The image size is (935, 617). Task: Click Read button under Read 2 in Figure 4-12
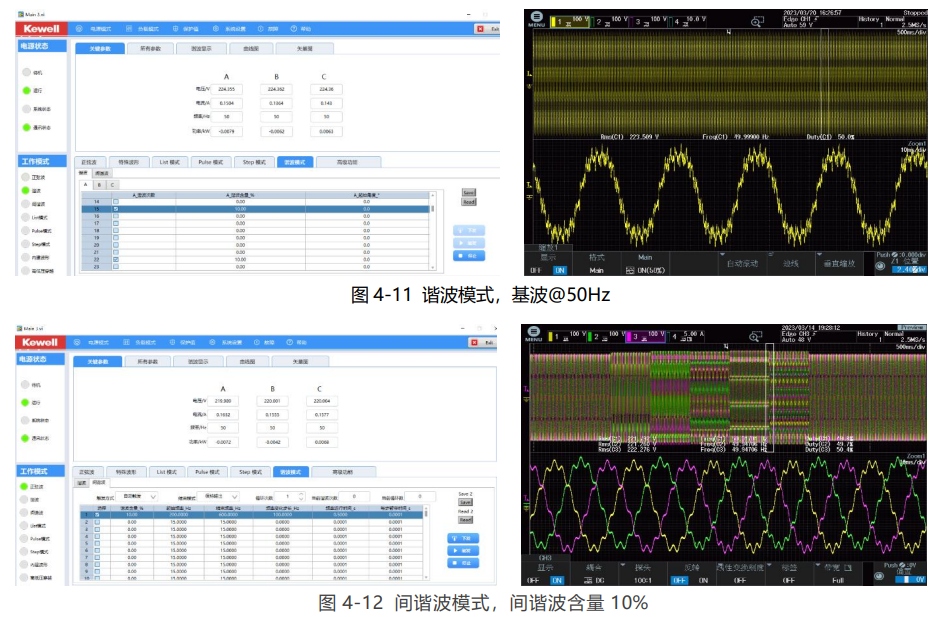[x=465, y=520]
